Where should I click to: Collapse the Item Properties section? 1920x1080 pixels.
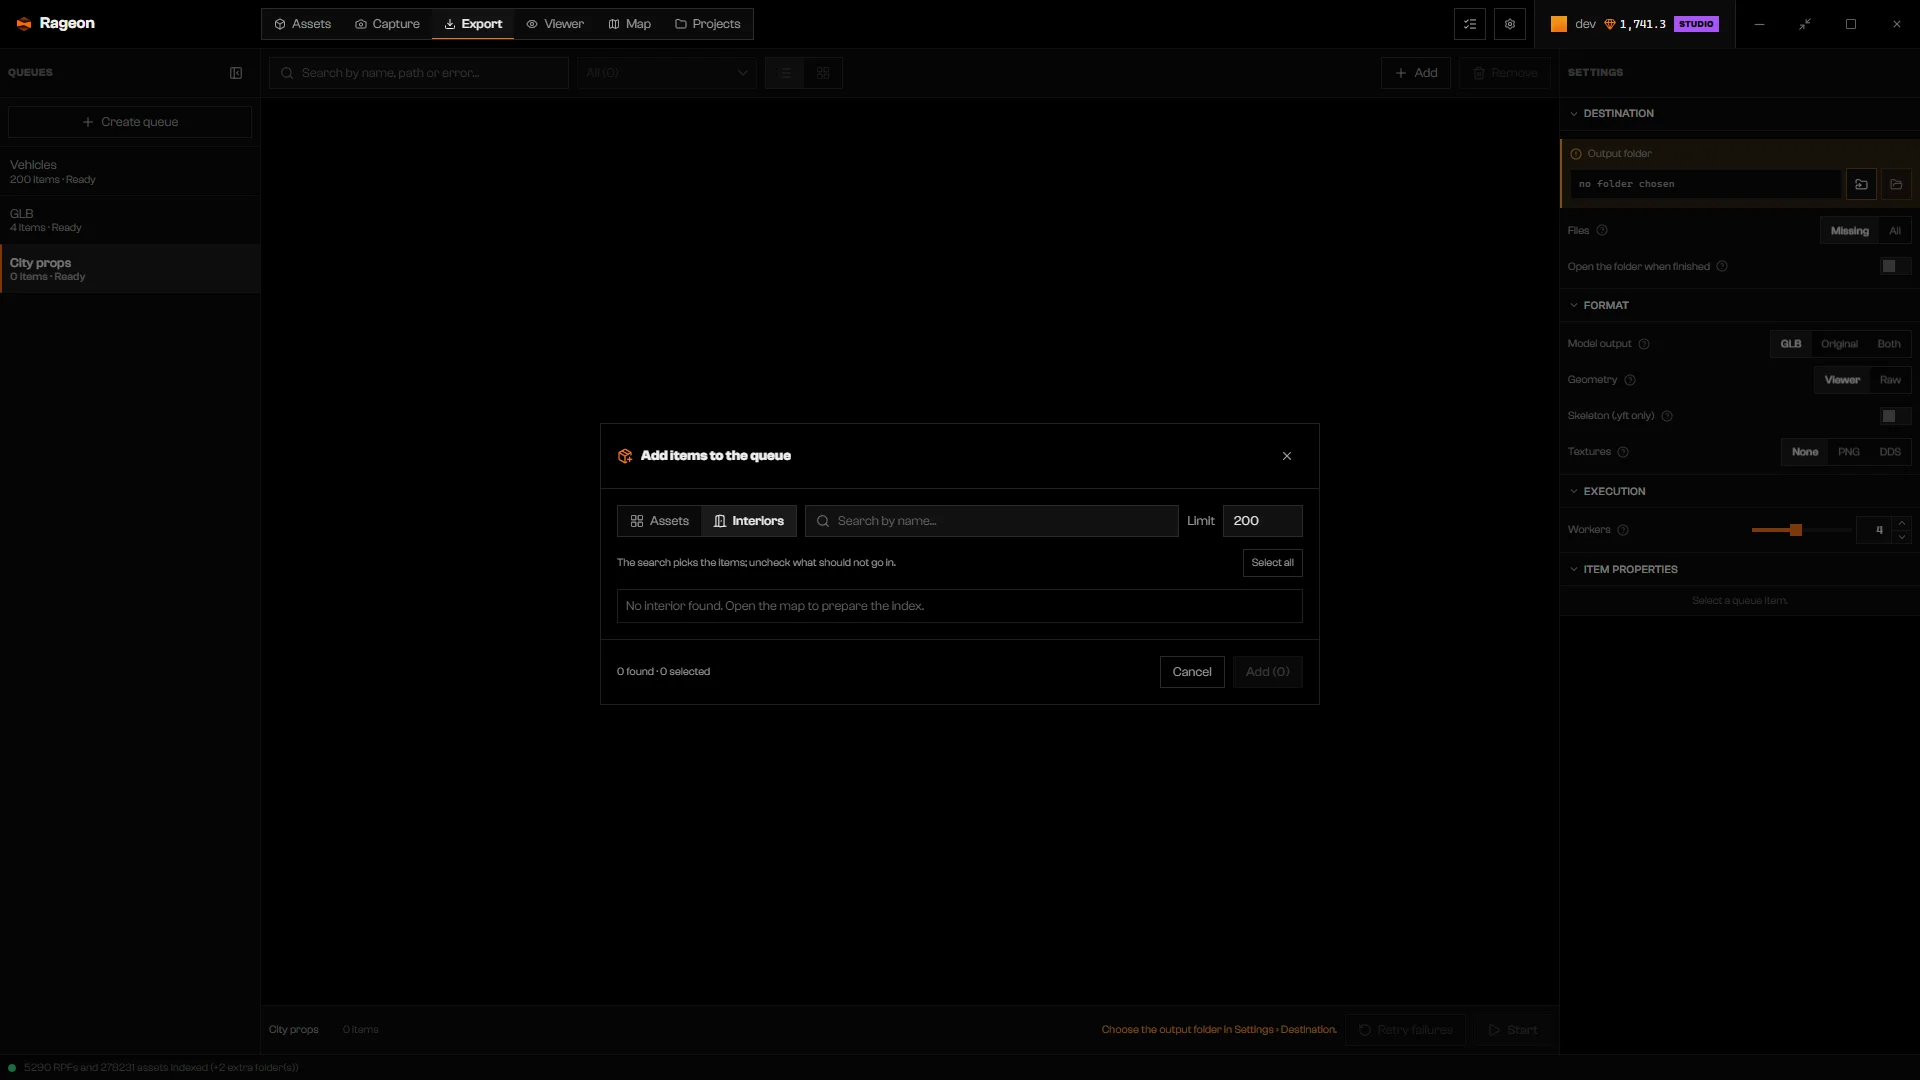click(1574, 570)
